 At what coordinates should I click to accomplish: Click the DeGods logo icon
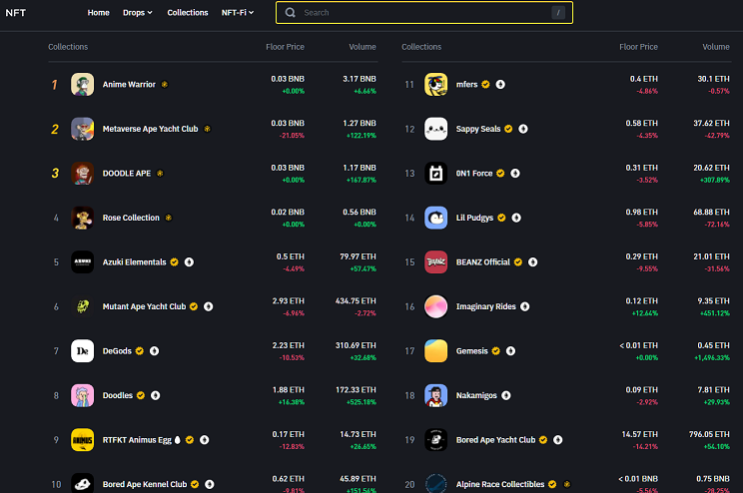click(82, 351)
